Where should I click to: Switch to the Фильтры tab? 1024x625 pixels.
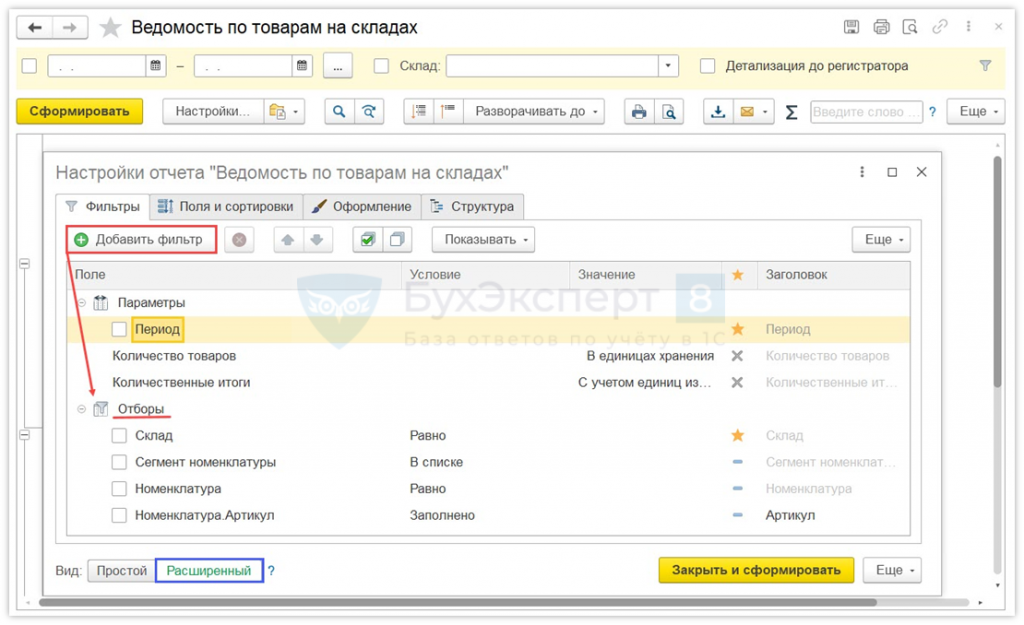point(103,206)
